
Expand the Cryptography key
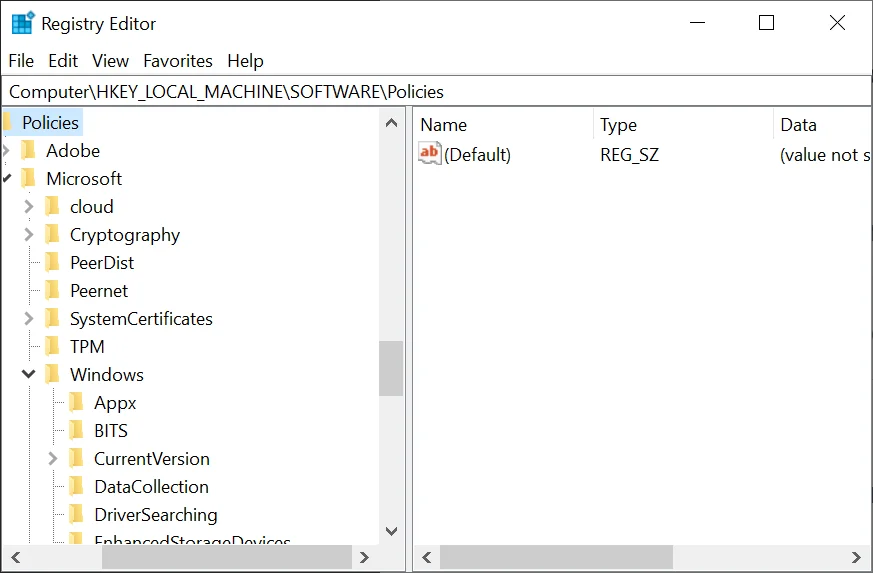coord(29,234)
